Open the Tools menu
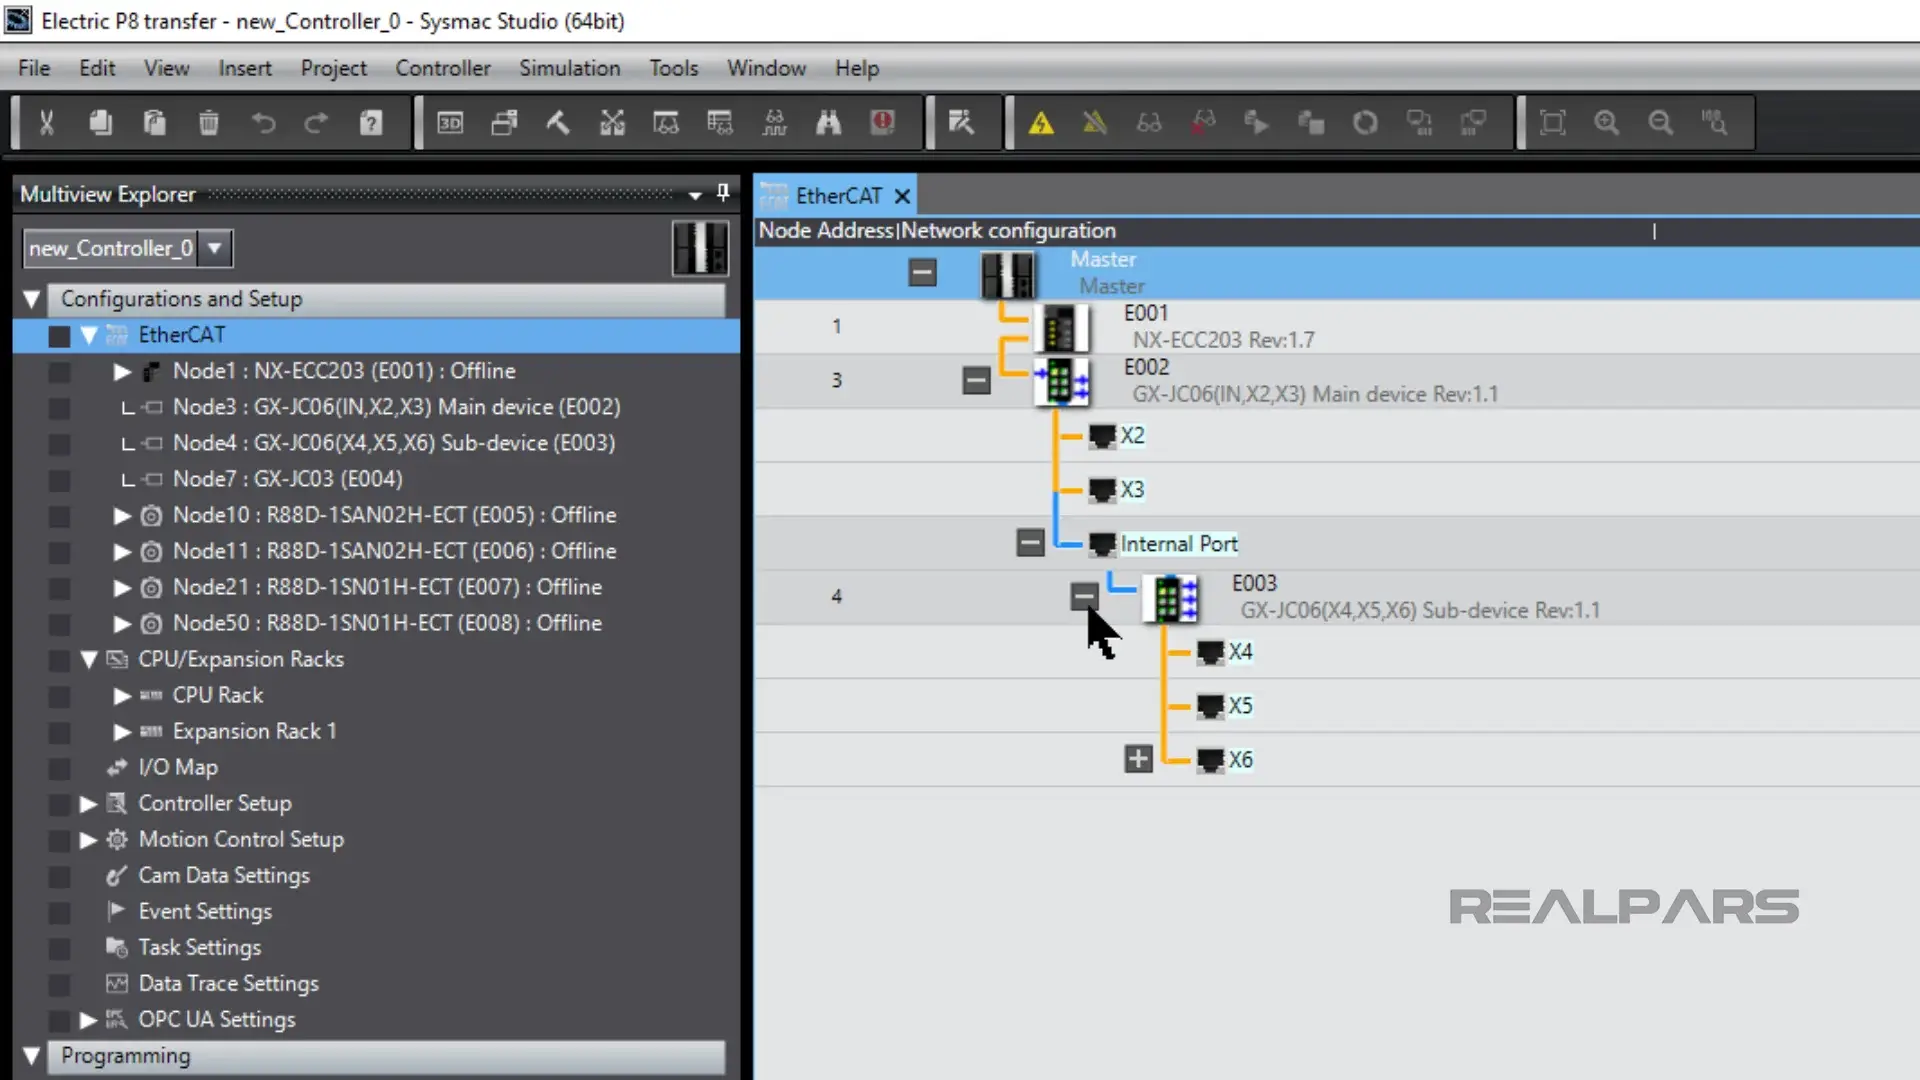This screenshot has height=1080, width=1920. point(674,68)
